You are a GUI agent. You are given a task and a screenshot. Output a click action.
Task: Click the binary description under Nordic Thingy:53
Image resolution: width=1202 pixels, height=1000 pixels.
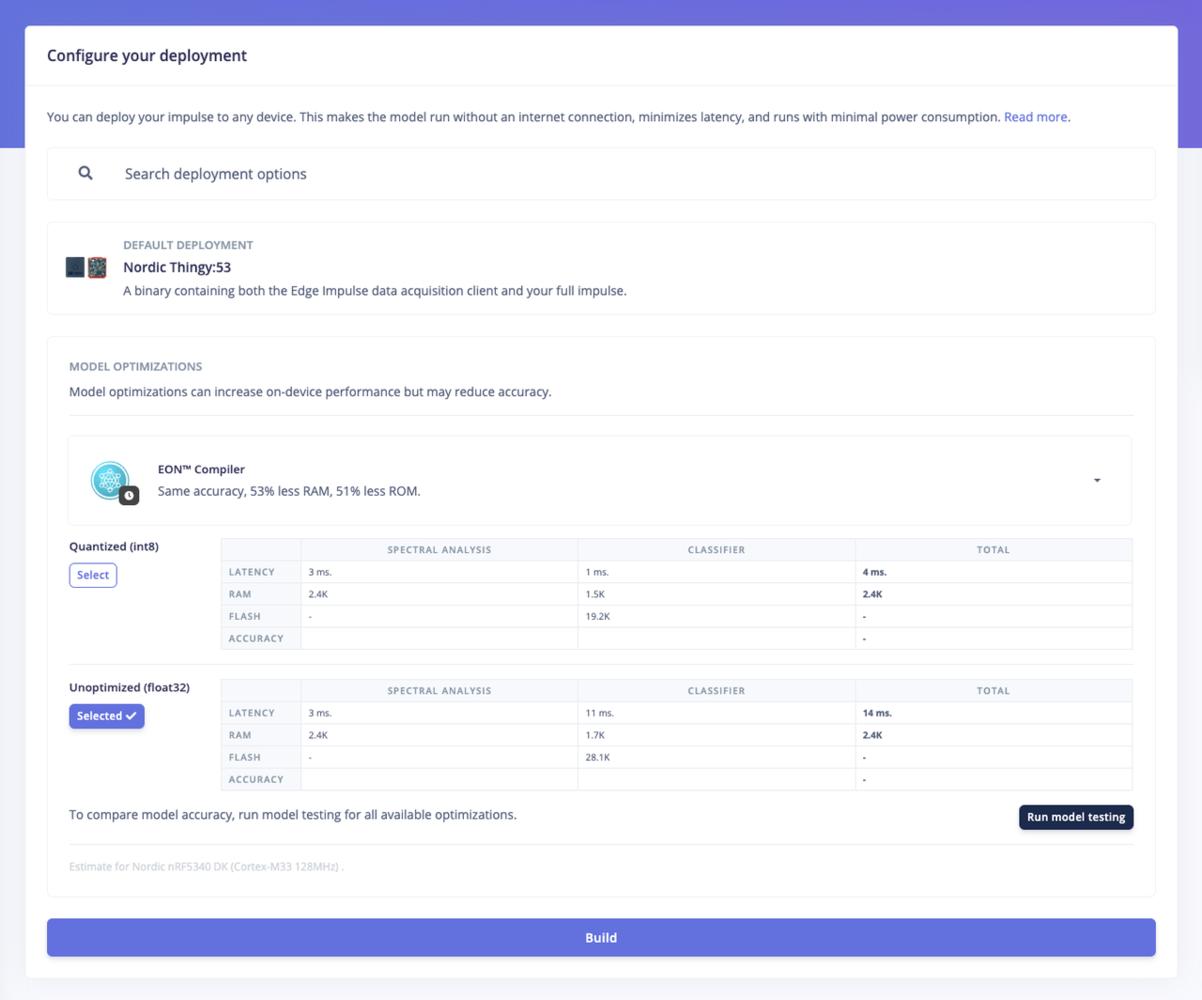pos(375,291)
